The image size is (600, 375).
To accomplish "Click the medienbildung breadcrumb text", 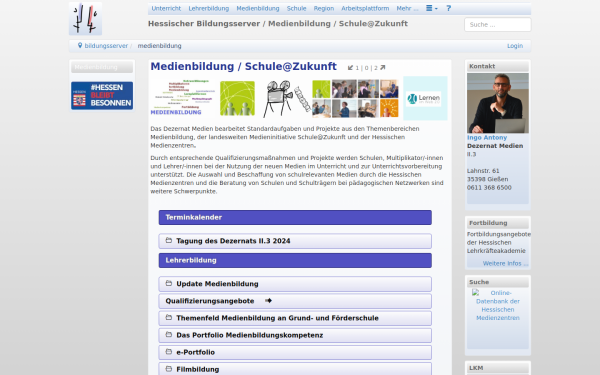I will [x=160, y=46].
